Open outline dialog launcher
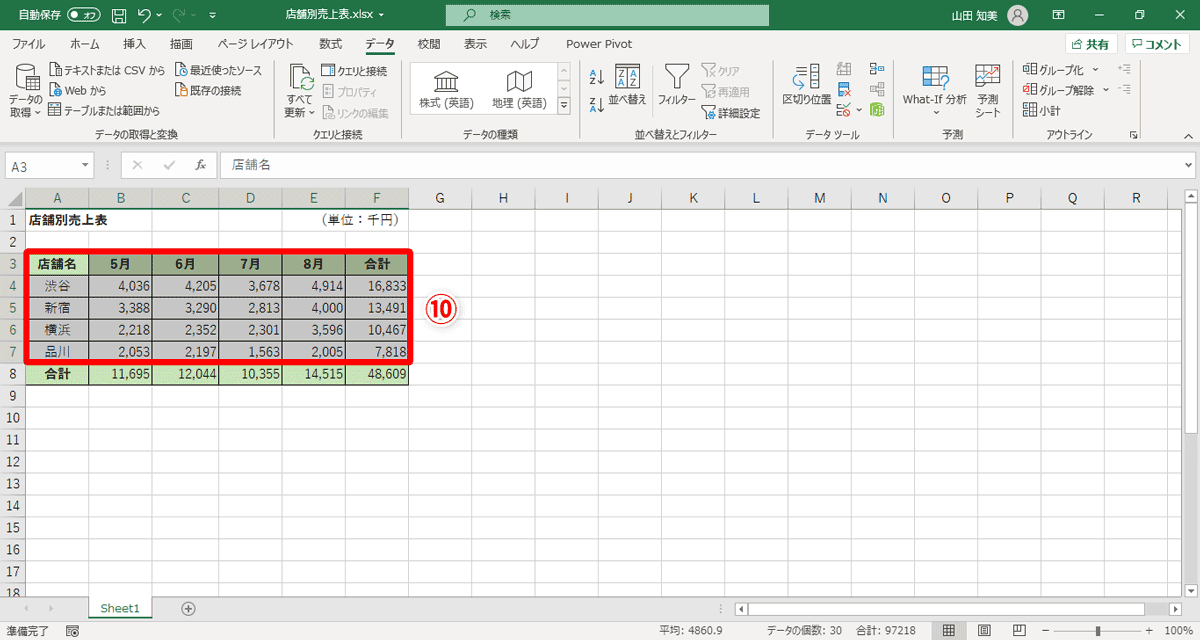 [1134, 135]
